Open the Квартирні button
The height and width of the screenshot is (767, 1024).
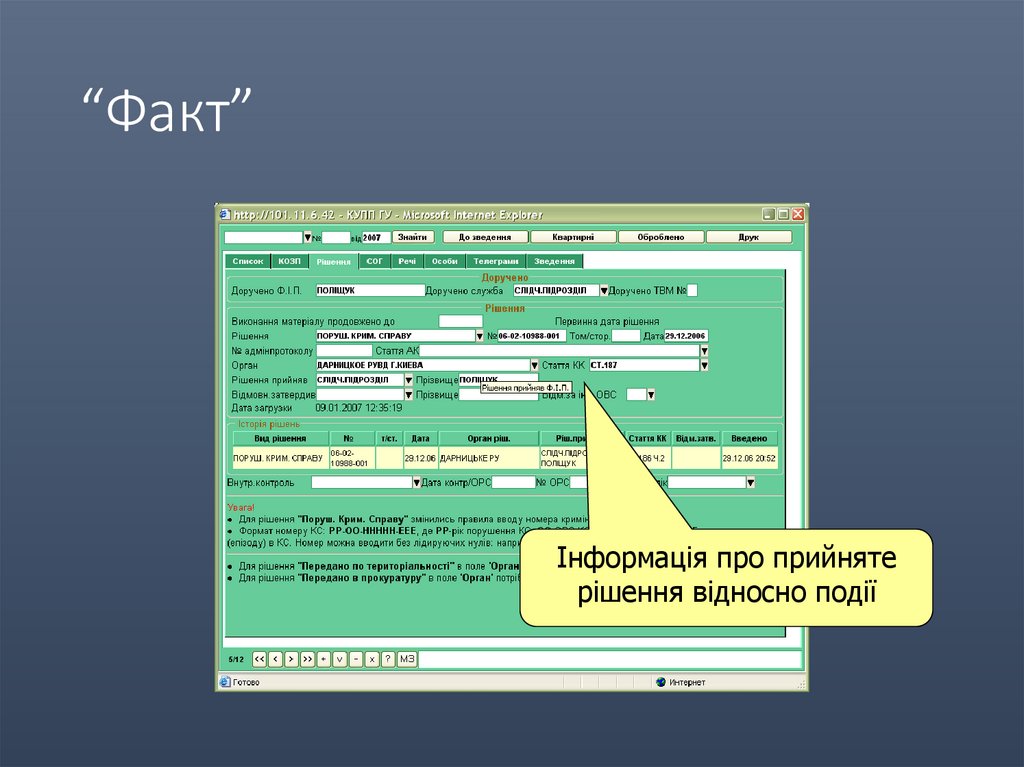[x=573, y=237]
